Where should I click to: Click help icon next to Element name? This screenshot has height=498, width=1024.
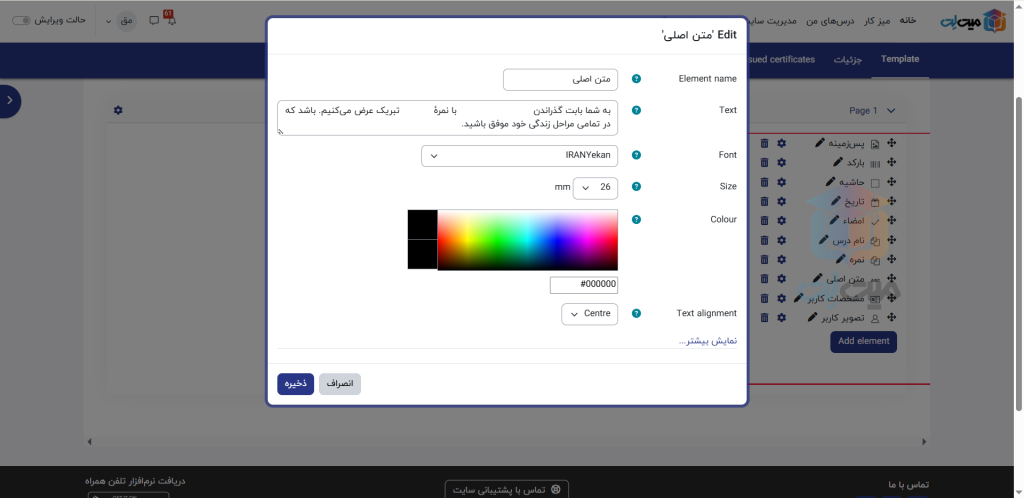pyautogui.click(x=636, y=79)
